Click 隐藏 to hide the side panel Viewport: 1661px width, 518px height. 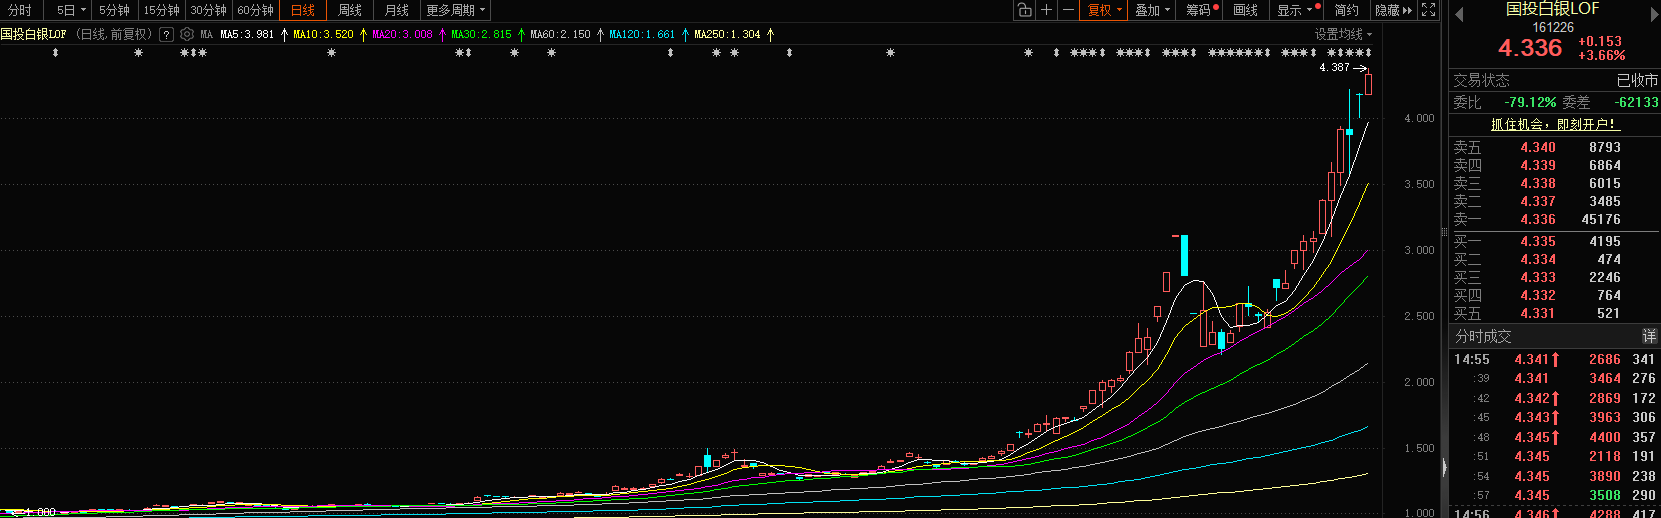[x=1393, y=10]
